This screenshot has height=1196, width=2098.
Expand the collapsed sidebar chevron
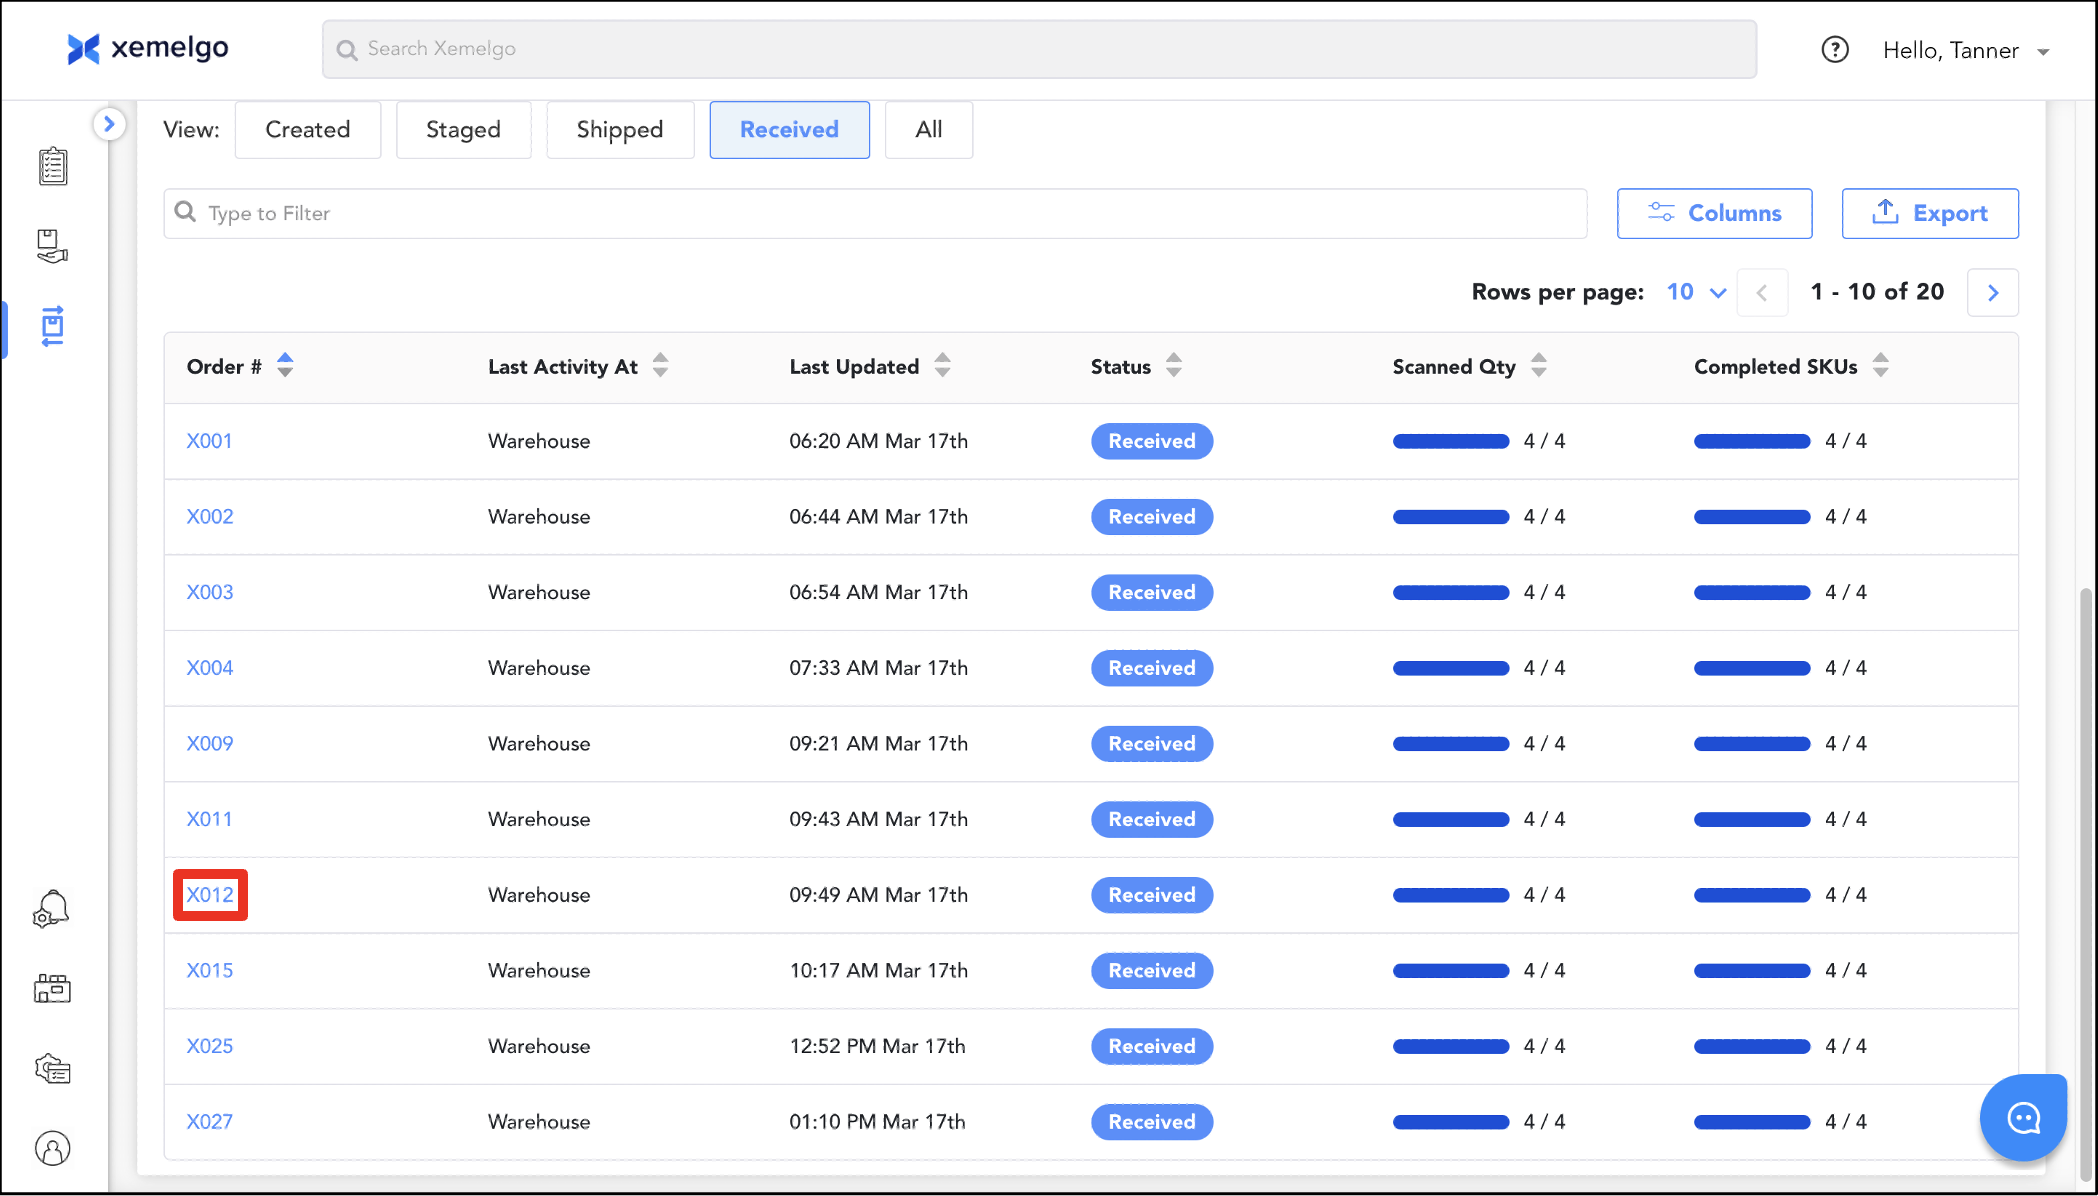109,124
